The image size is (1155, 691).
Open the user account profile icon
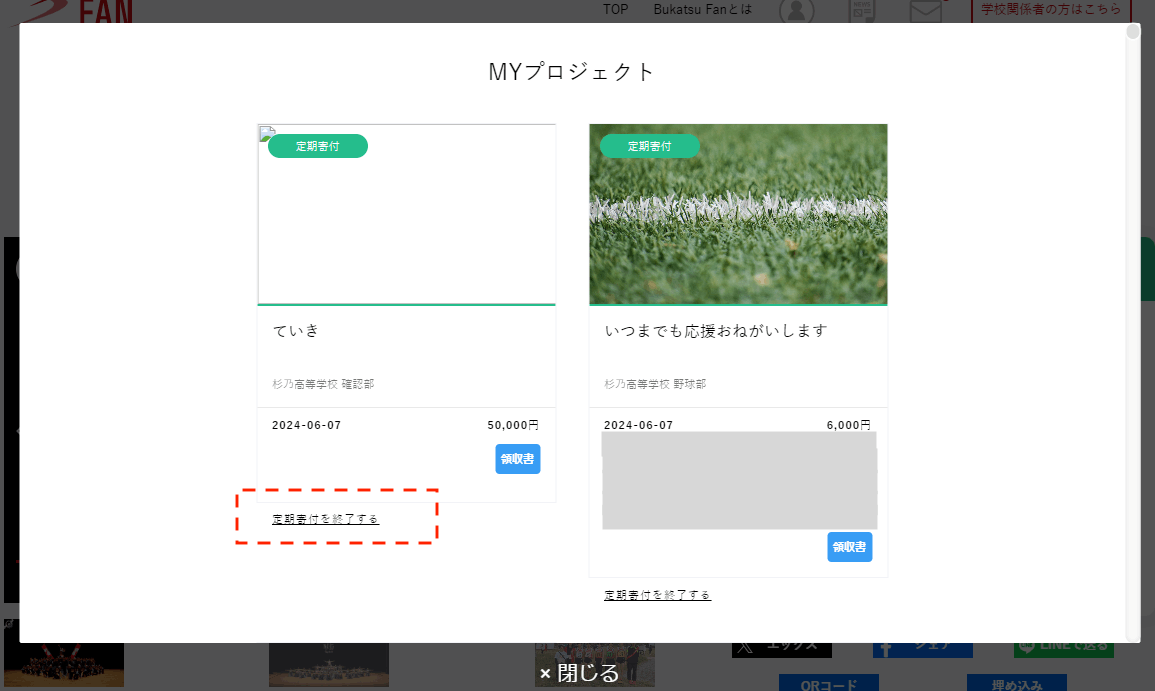(x=796, y=11)
